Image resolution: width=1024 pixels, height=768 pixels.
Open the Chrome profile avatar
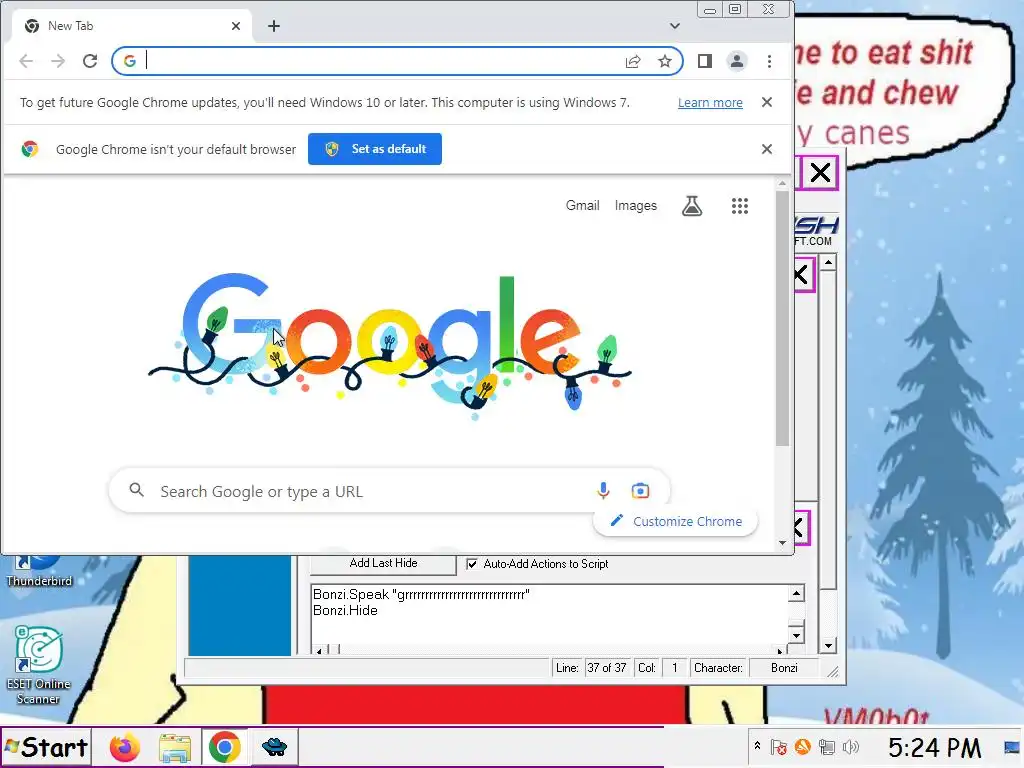tap(737, 61)
